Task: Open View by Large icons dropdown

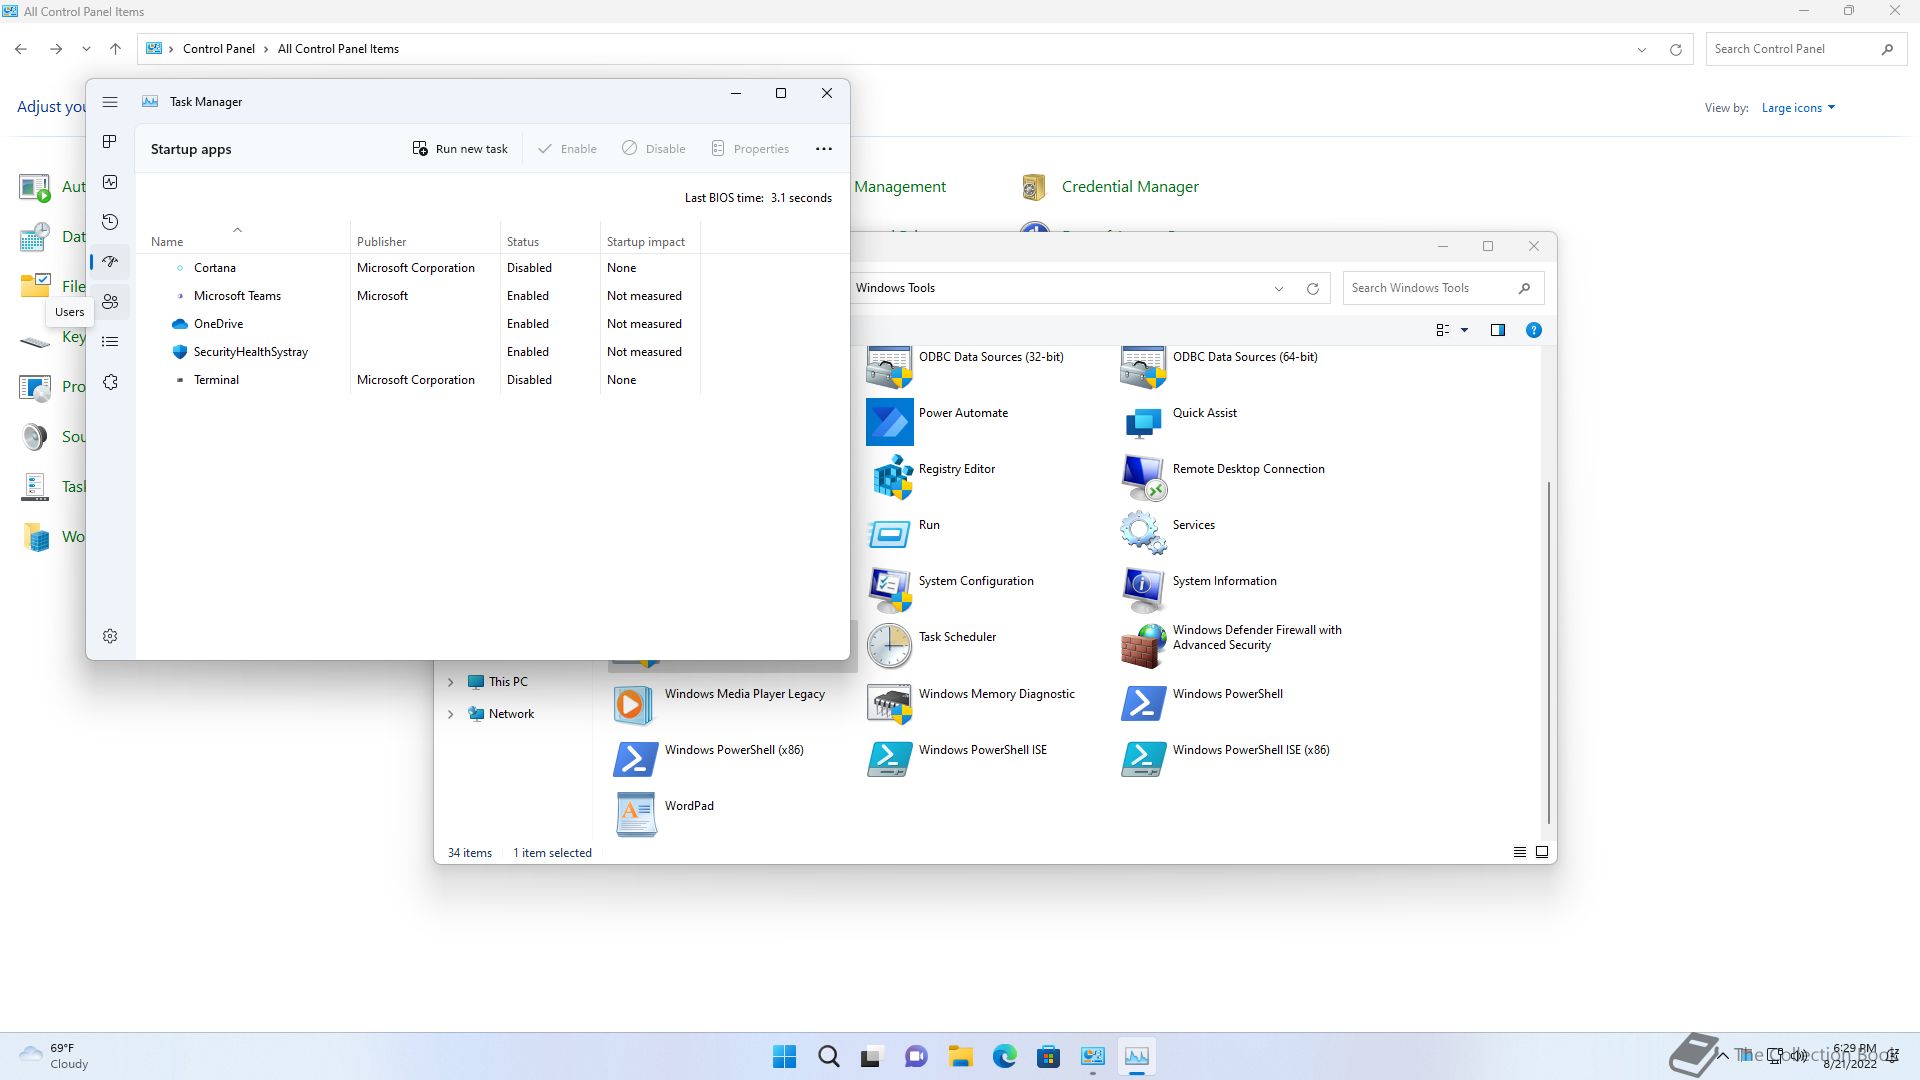Action: (1798, 108)
